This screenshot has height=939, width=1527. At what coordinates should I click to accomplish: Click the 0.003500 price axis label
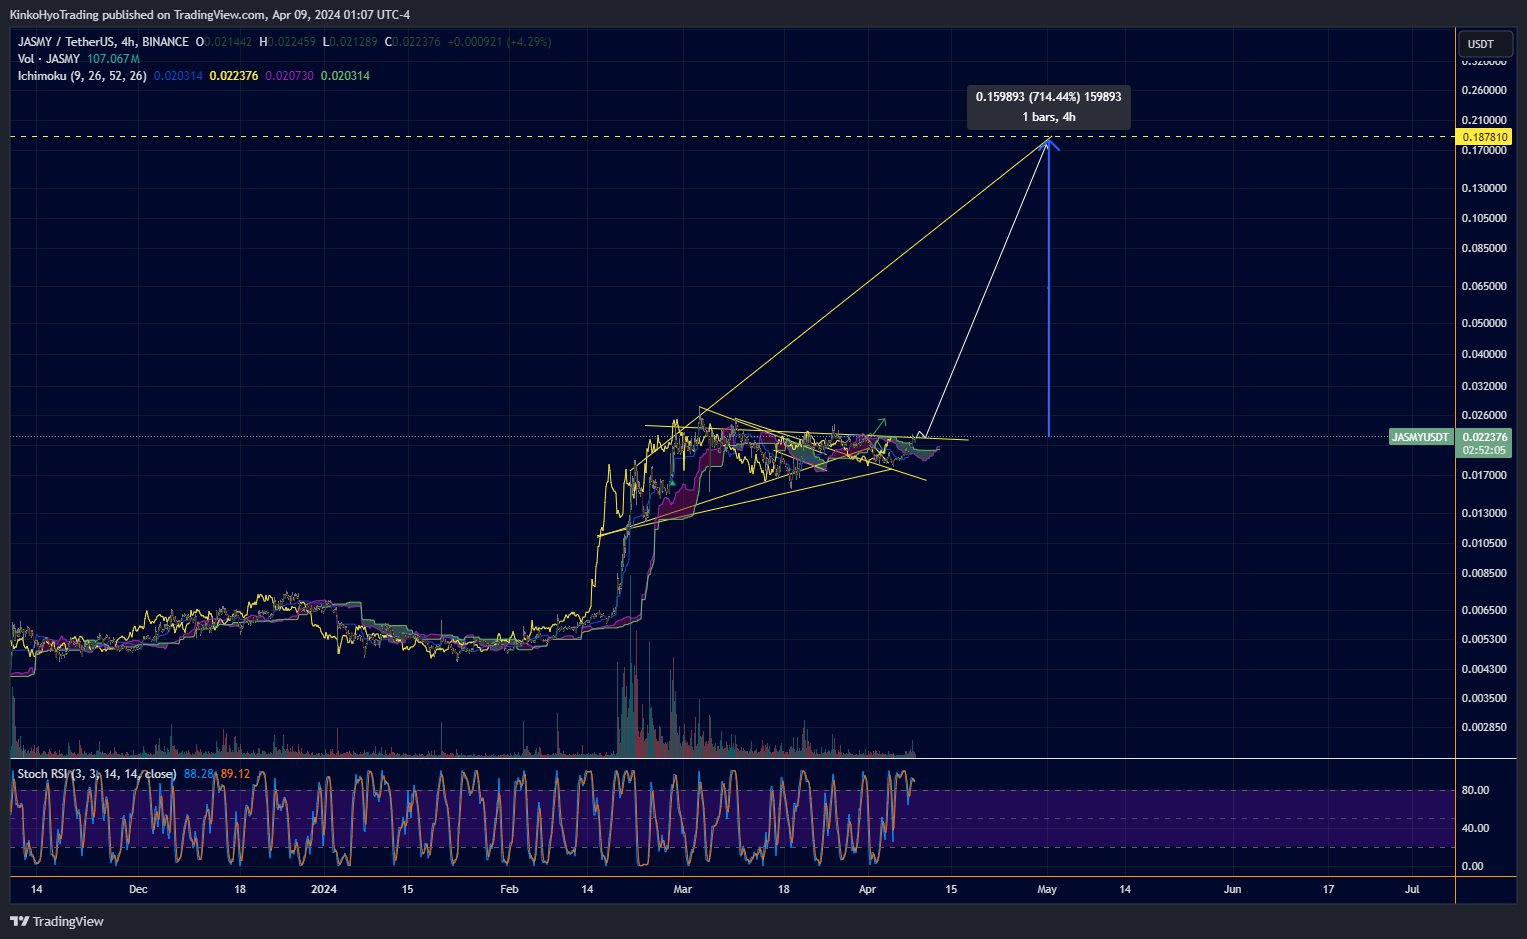tap(1484, 698)
